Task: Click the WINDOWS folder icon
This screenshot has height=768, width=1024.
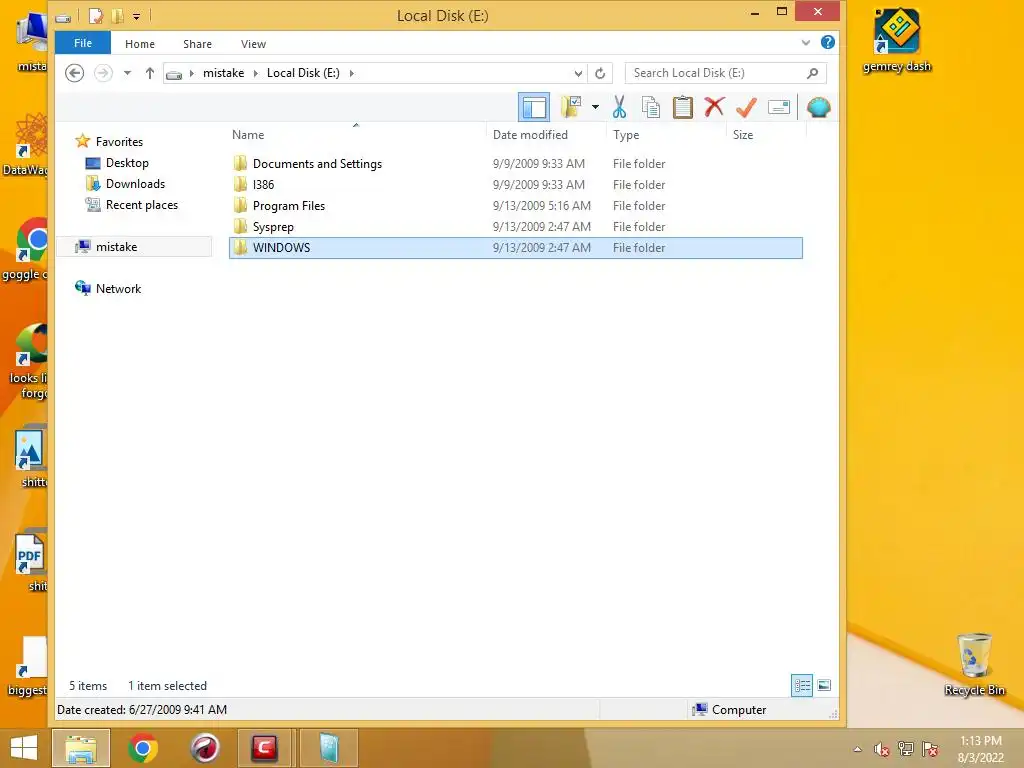Action: (x=240, y=248)
